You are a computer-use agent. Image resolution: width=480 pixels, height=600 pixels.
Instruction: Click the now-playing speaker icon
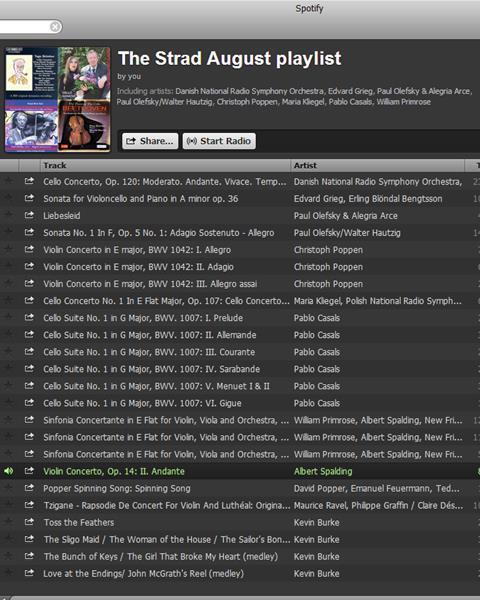coord(8,471)
